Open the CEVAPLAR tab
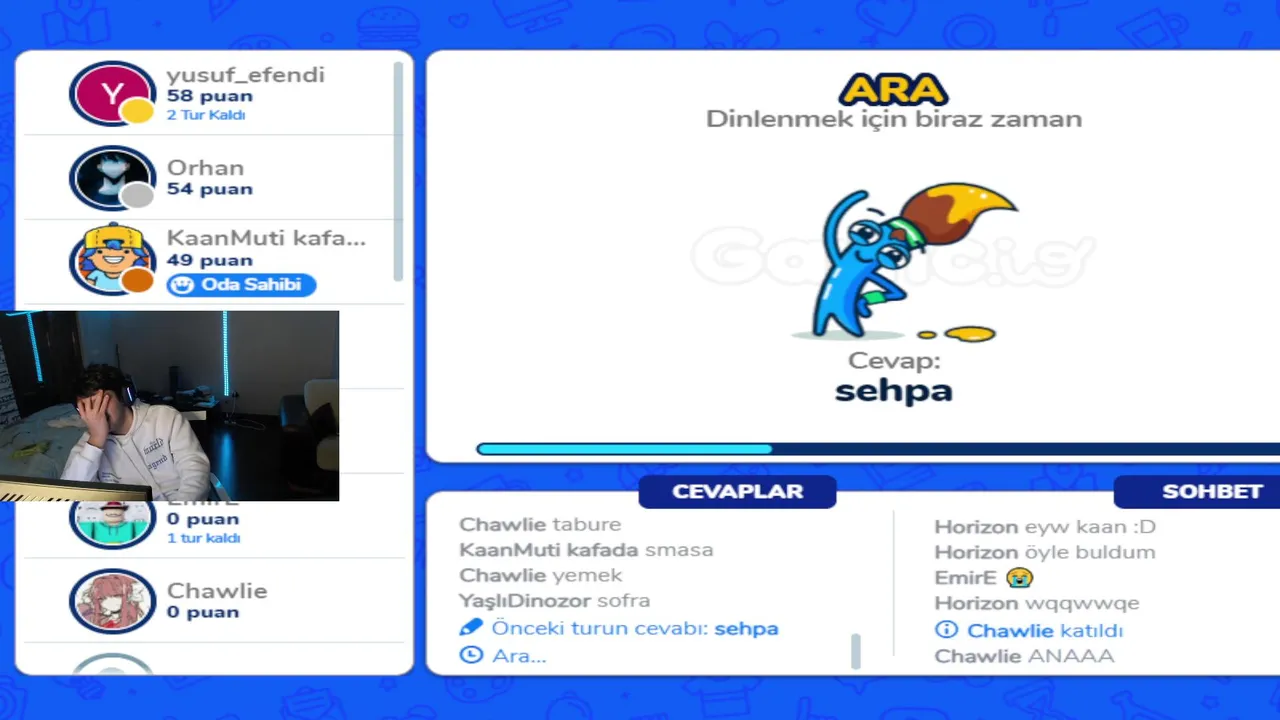 pos(738,491)
